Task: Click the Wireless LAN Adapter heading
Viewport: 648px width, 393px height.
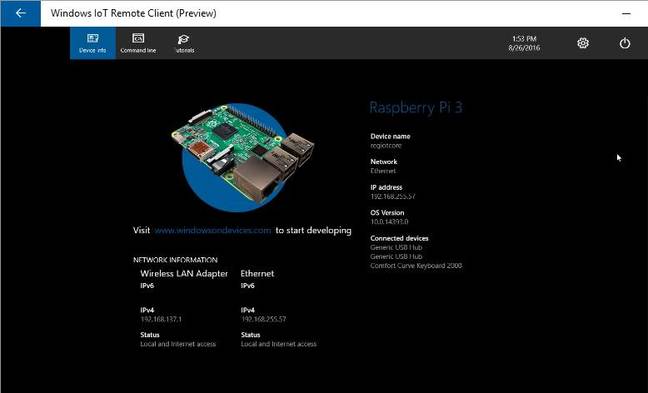Action: tap(184, 274)
